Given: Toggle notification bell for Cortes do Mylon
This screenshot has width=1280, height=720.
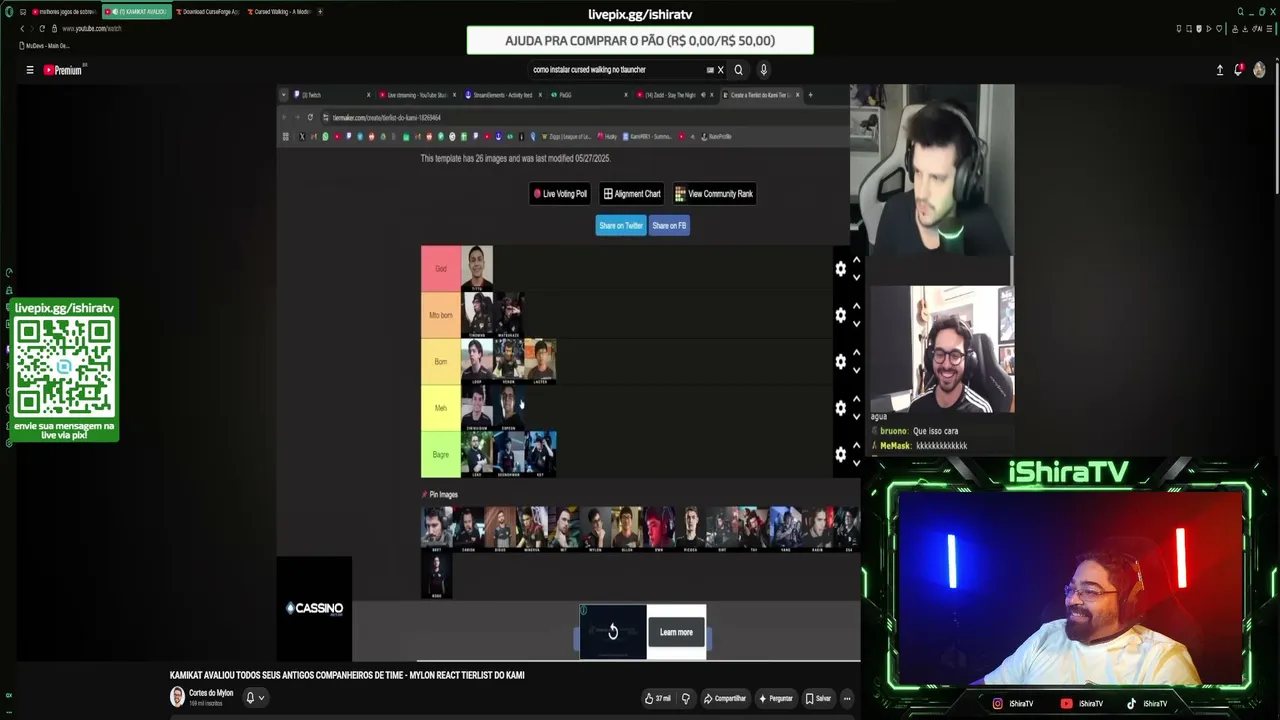Looking at the screenshot, I should coord(255,697).
